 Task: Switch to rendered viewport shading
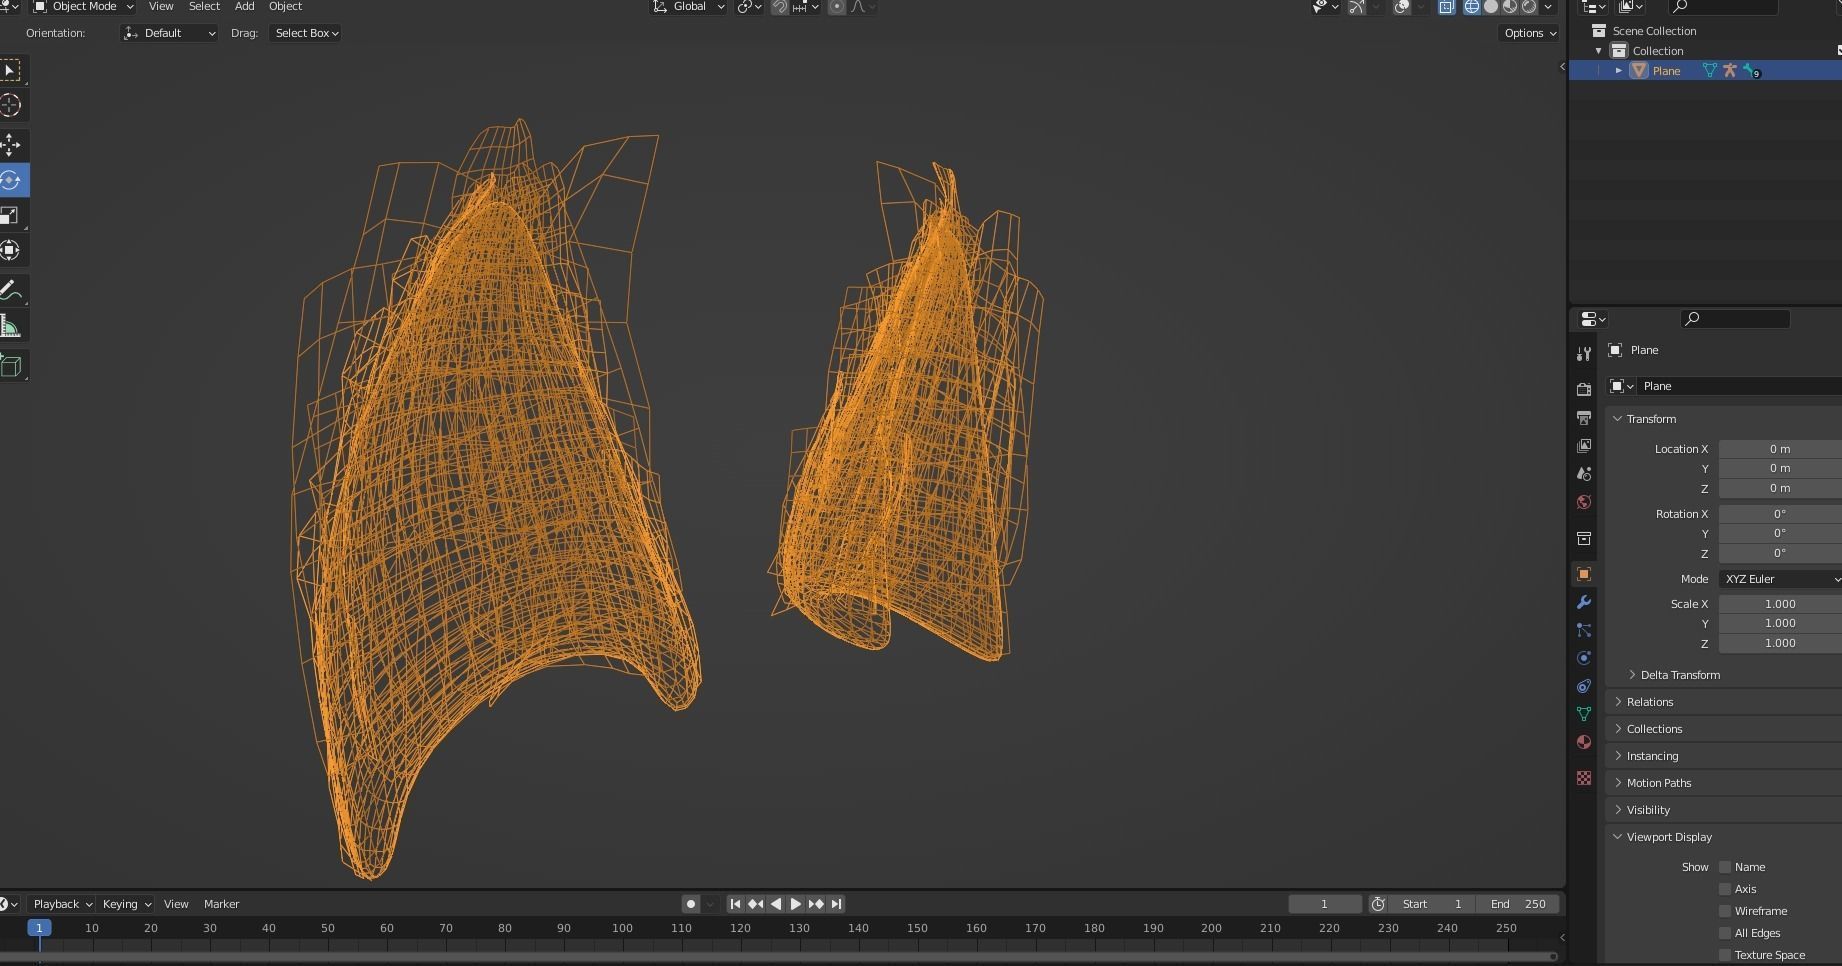1529,7
